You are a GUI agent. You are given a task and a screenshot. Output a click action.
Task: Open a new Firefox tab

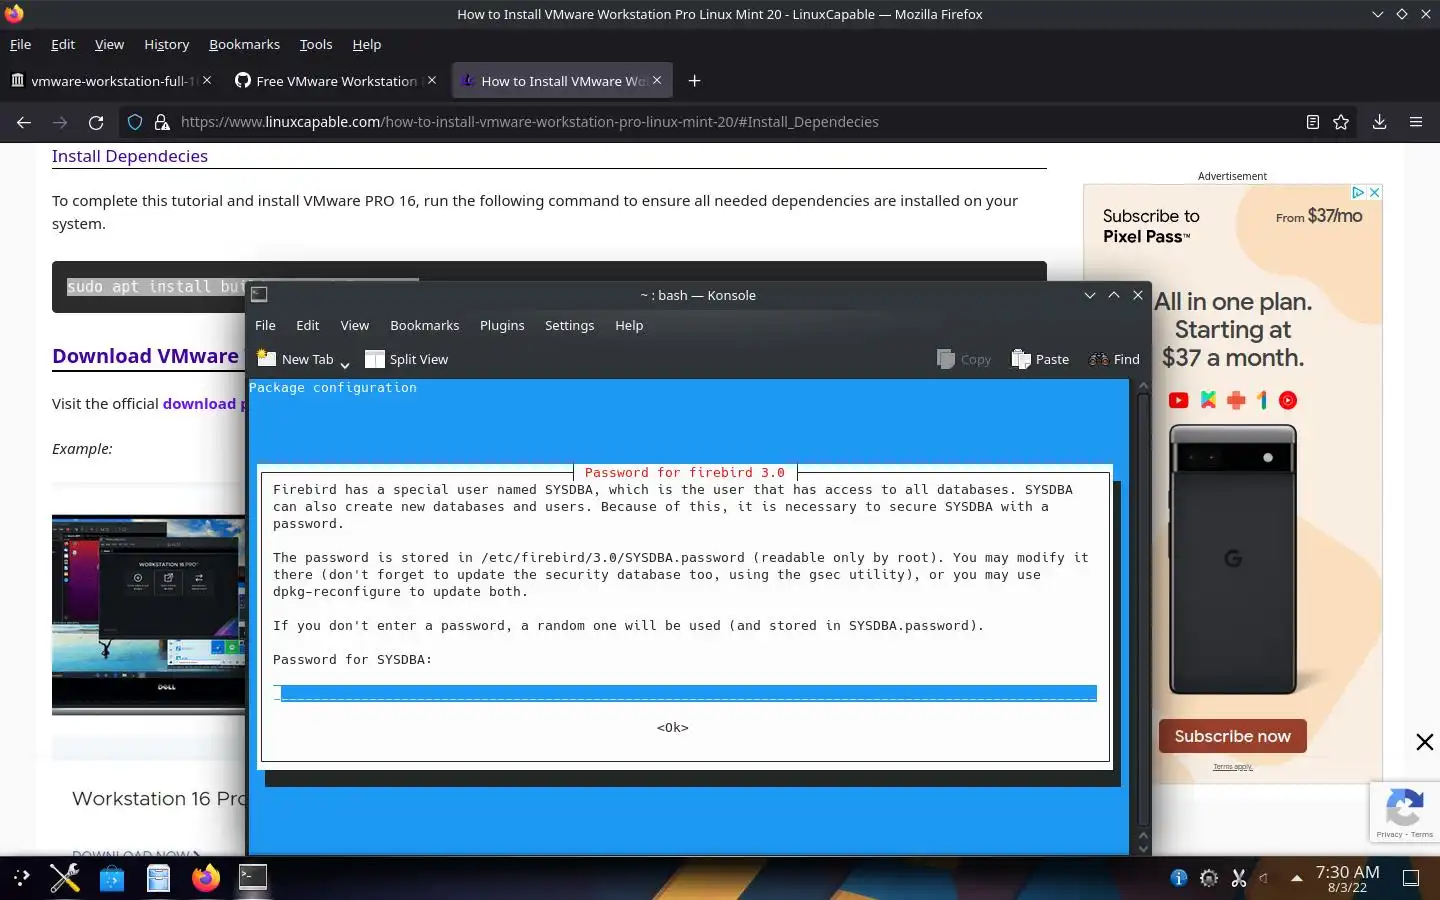(x=695, y=81)
